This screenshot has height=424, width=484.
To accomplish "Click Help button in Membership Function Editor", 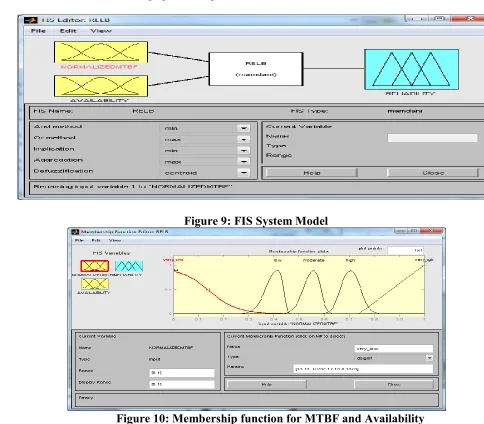I will point(267,384).
